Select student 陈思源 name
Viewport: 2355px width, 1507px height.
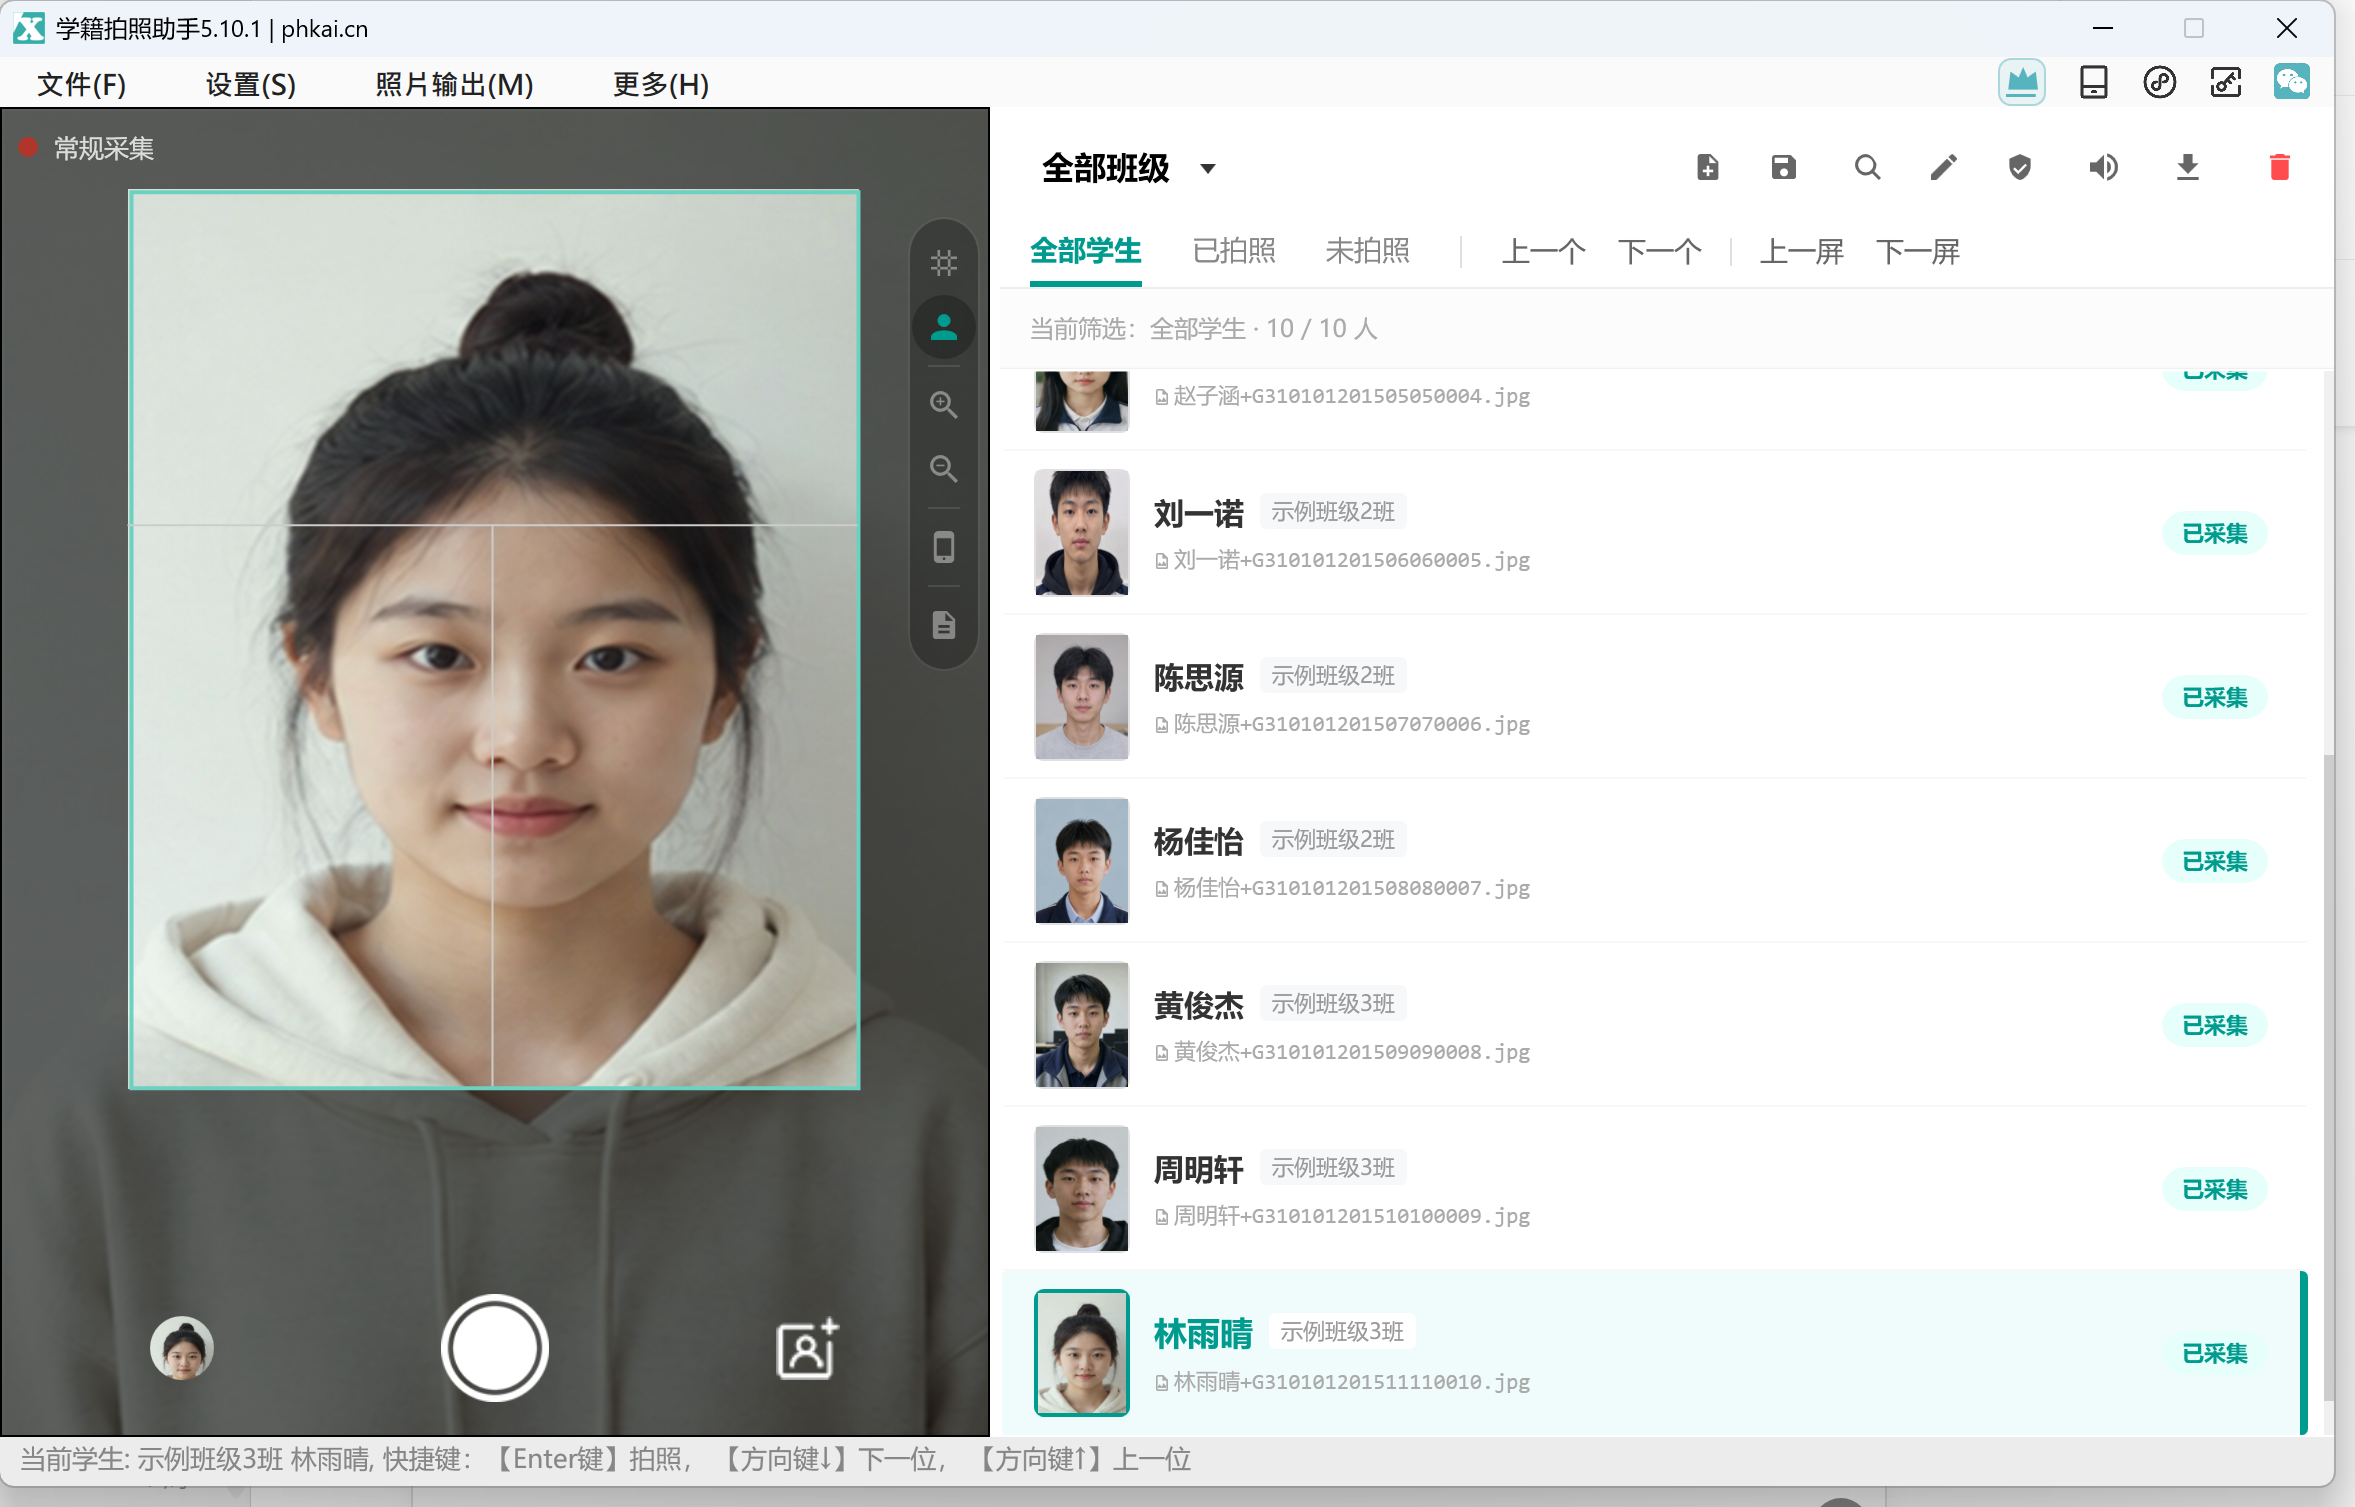(x=1198, y=677)
